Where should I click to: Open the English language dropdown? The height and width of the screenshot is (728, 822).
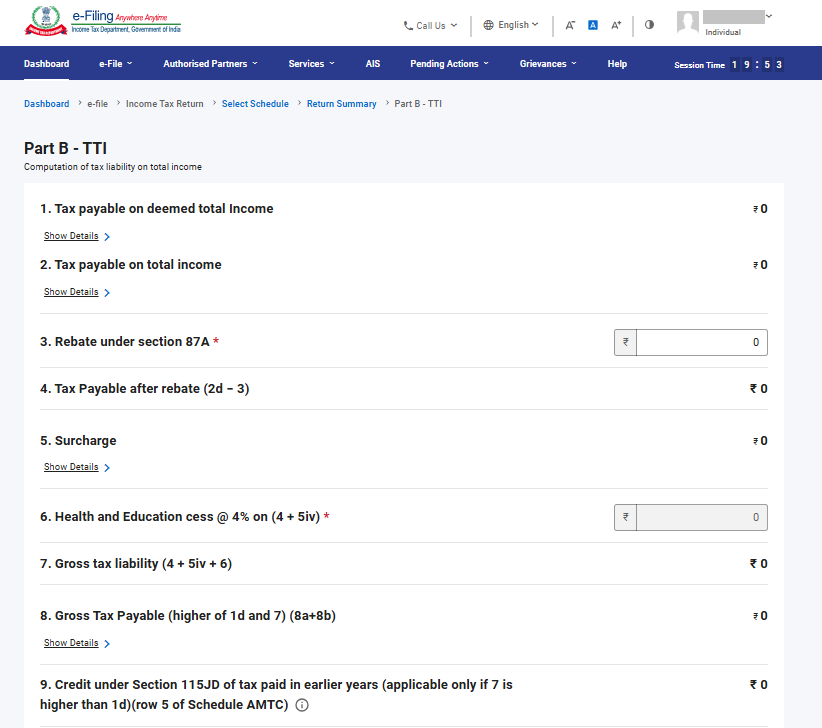point(511,25)
